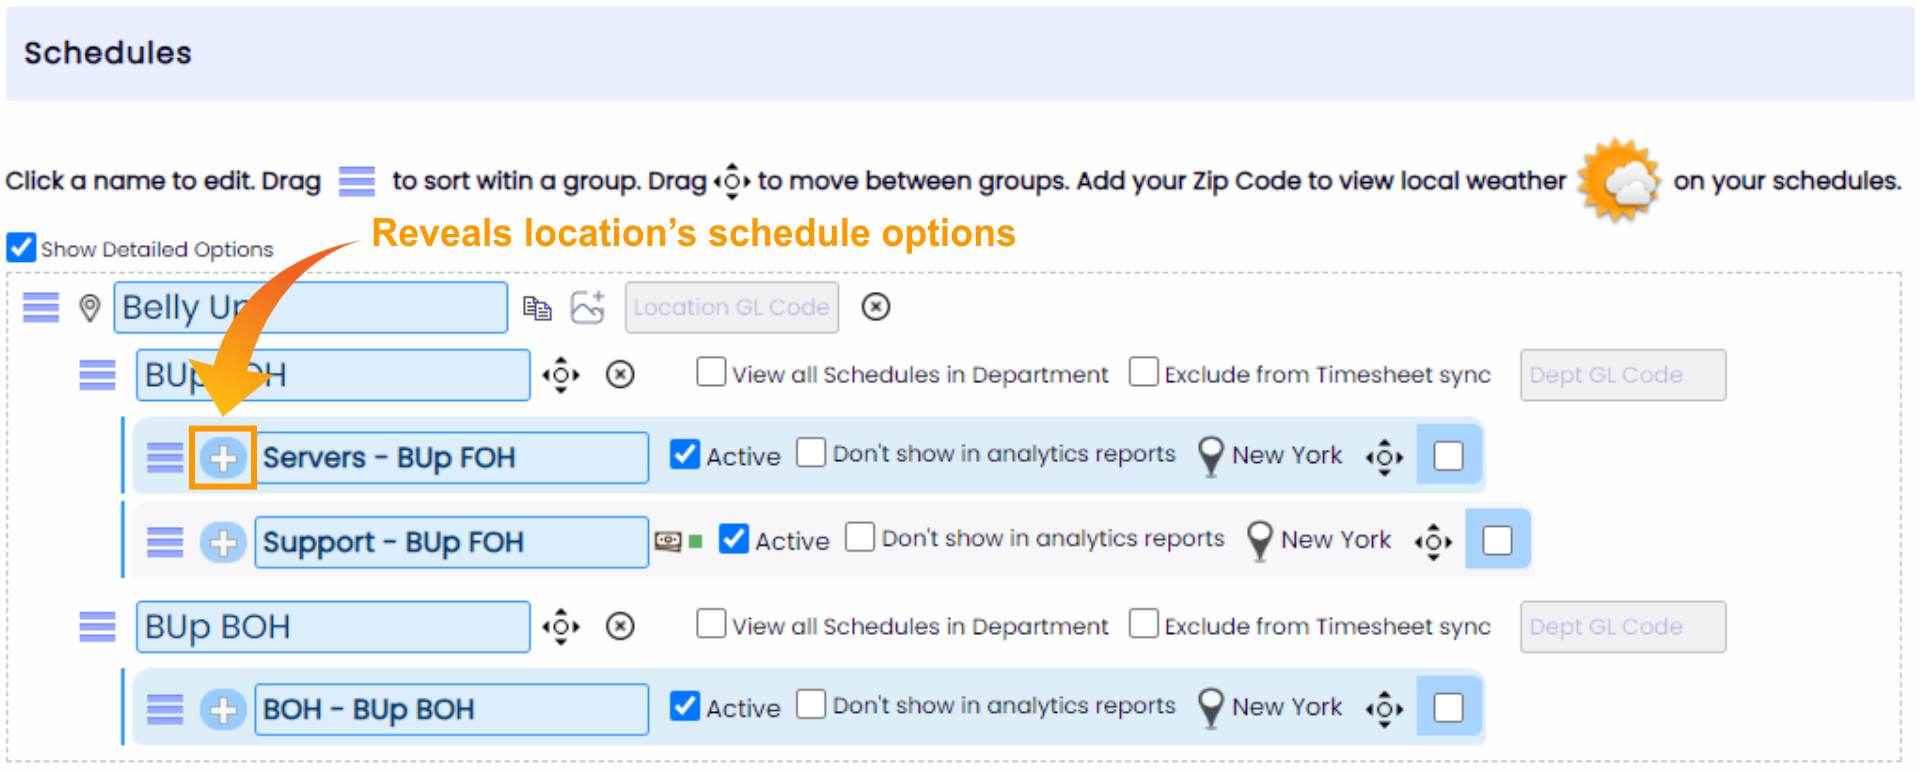Click the sort handle for Belly Up location
The height and width of the screenshot is (770, 1921).
(41, 307)
